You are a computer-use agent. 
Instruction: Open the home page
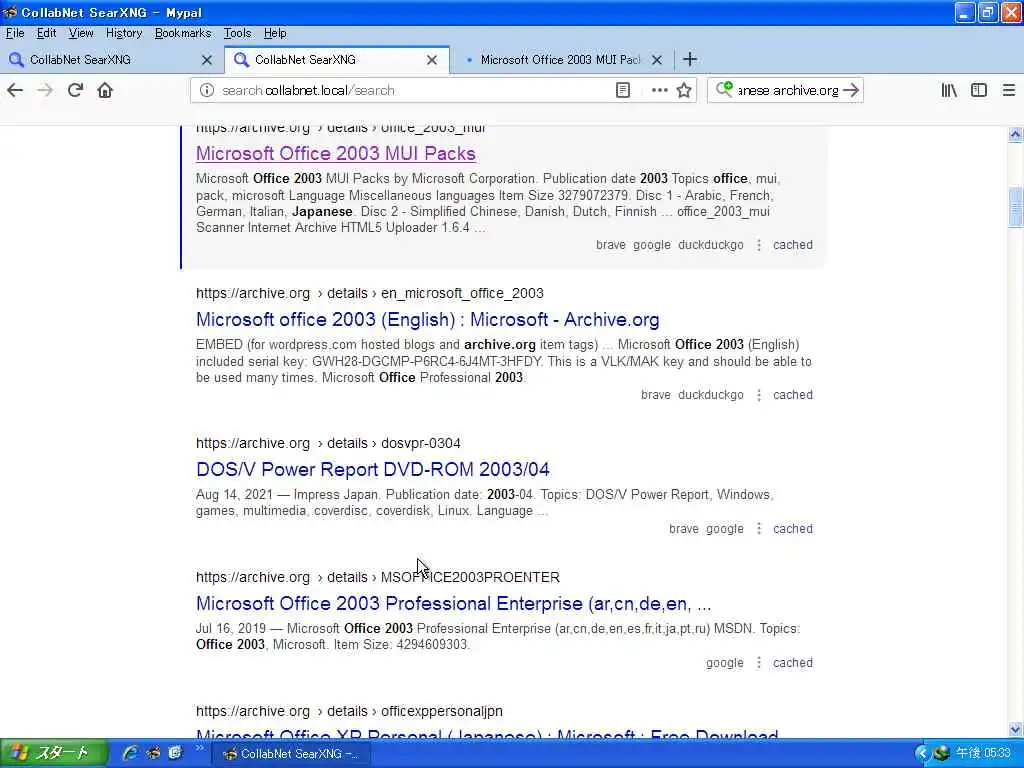click(x=105, y=90)
